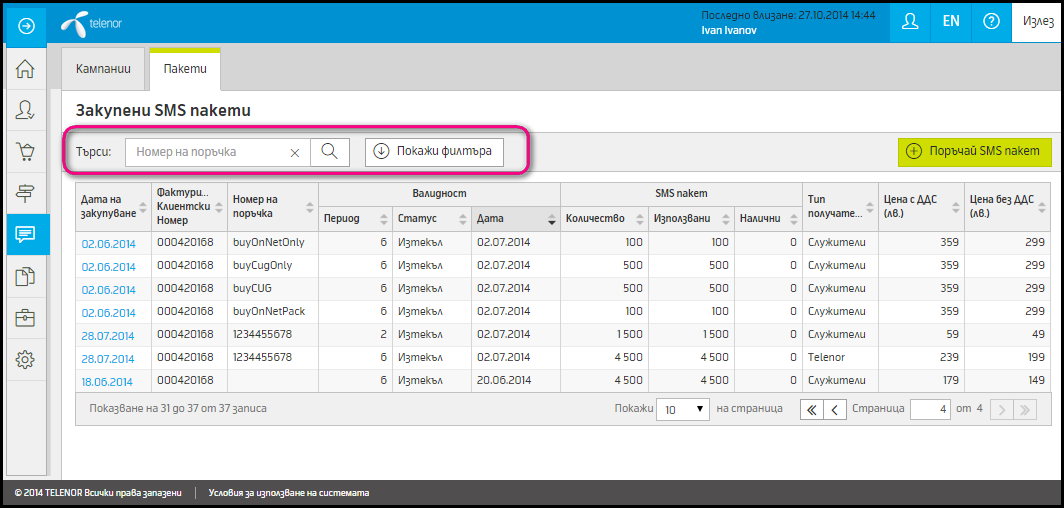Sort by Цена без ДДС column
The width and height of the screenshot is (1064, 508).
tap(1007, 206)
